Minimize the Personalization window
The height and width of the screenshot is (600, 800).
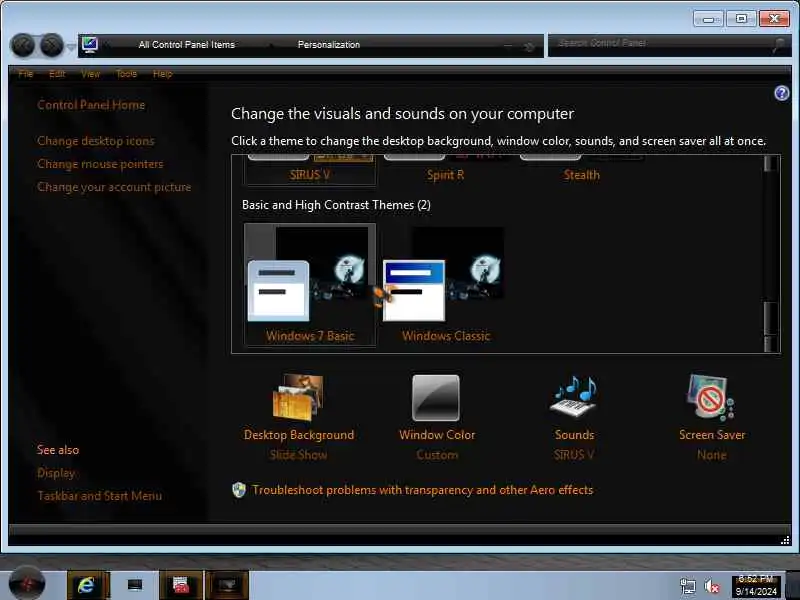(708, 19)
